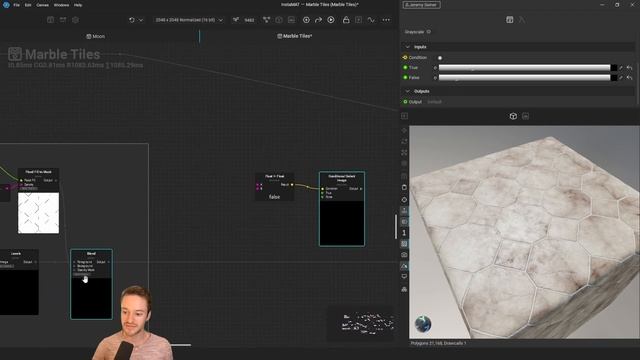Screen dimensions: 640x360
Task: Click the False input green pin
Action: 405,77
